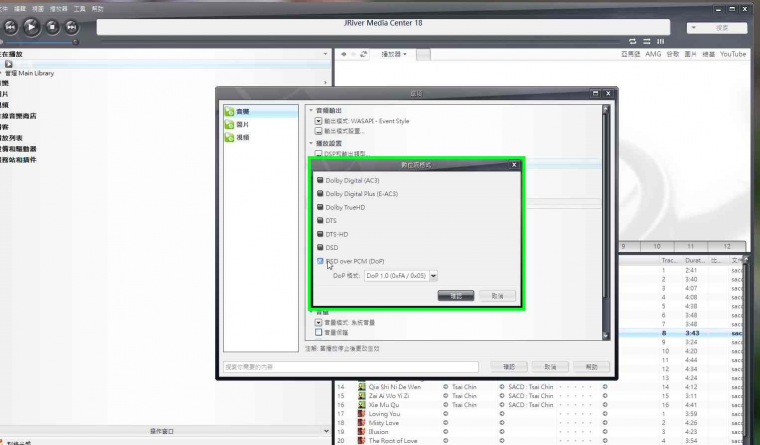Uncheck the DSD over PCM (DoP) option

click(x=320, y=261)
